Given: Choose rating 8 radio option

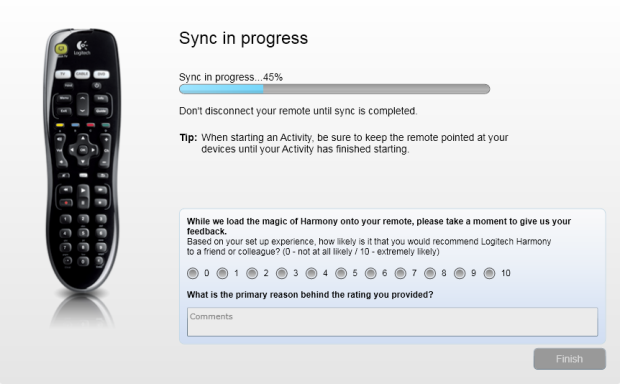Looking at the screenshot, I should 430,273.
